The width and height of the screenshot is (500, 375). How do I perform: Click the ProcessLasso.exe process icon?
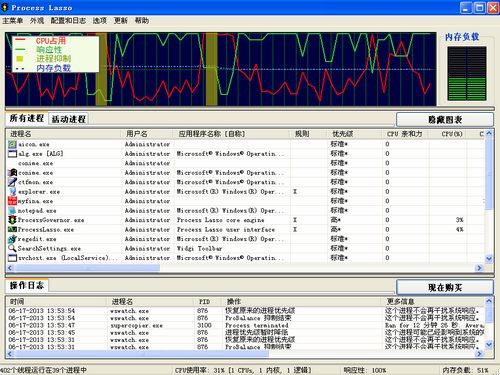tap(12, 230)
